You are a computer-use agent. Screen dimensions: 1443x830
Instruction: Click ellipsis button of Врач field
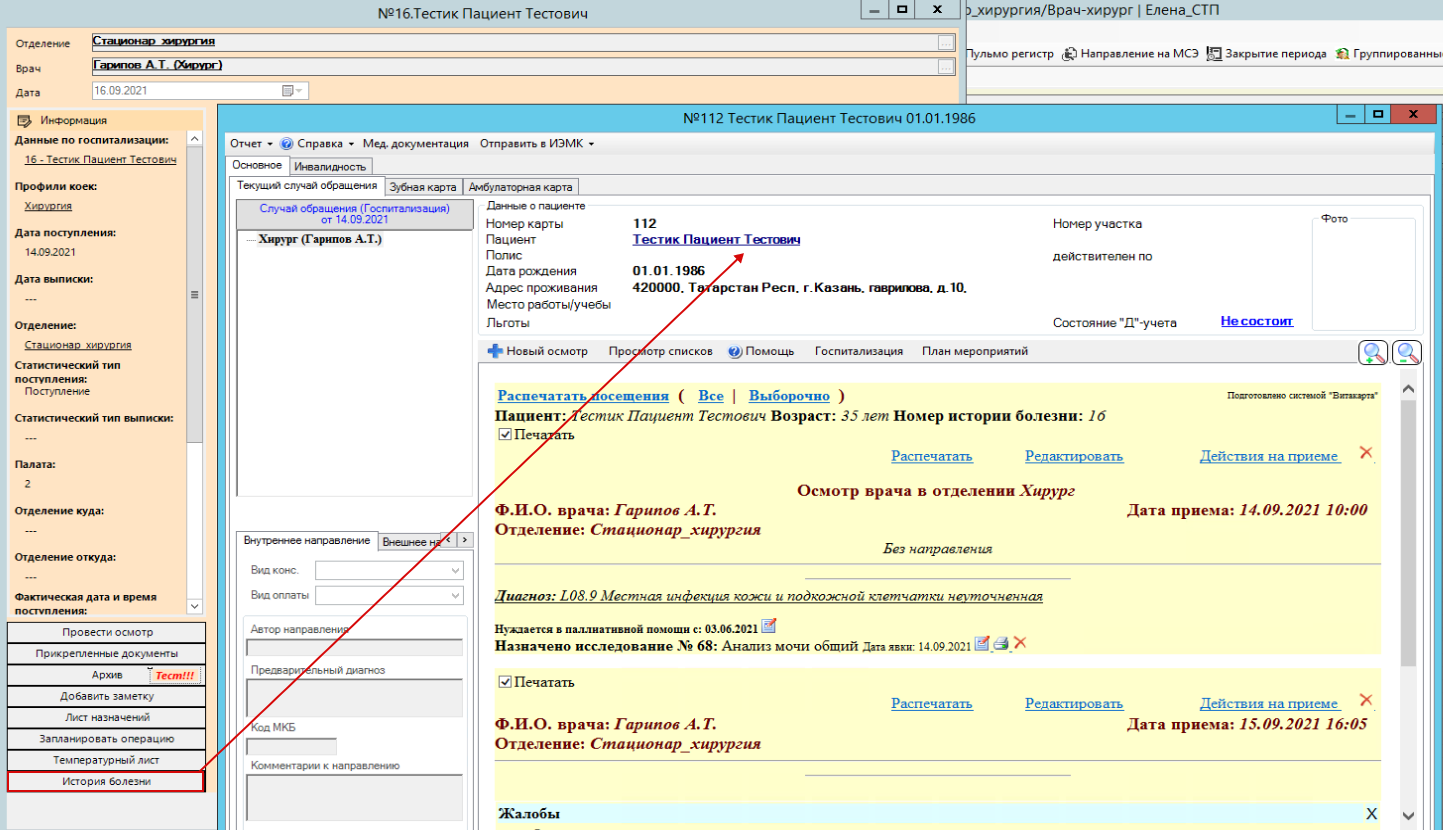click(945, 66)
